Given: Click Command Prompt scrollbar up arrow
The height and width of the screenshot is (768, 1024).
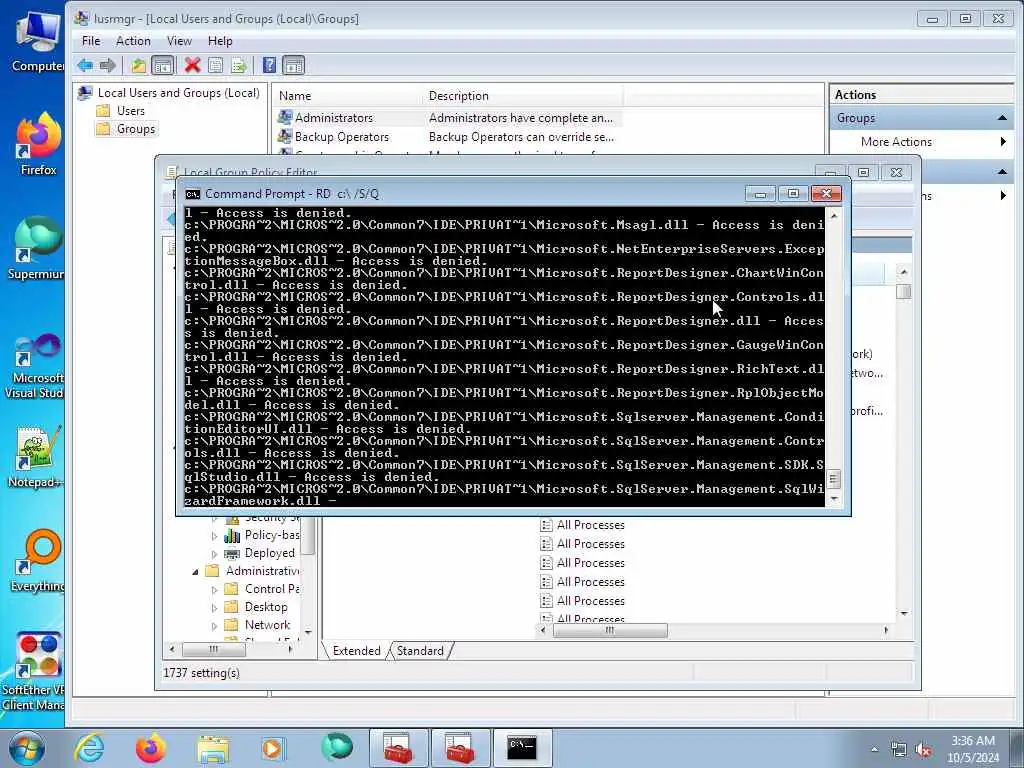Looking at the screenshot, I should coord(833,215).
